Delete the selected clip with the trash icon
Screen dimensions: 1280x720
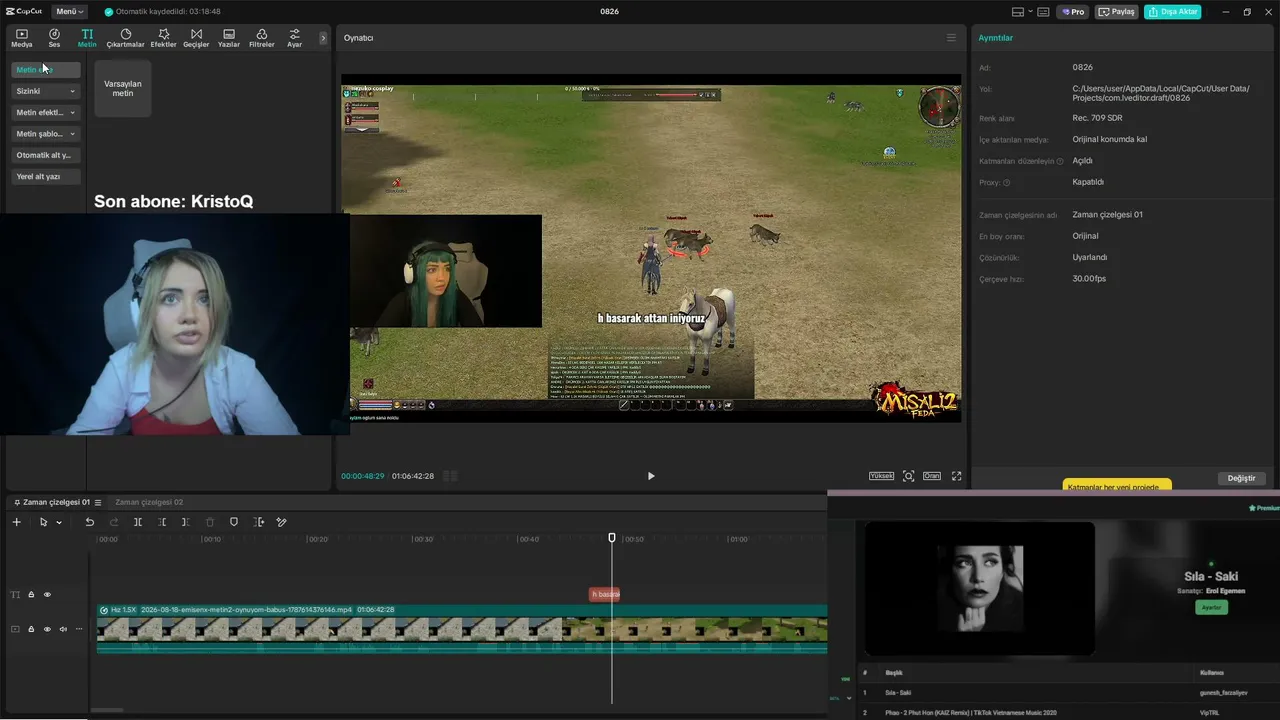point(210,522)
